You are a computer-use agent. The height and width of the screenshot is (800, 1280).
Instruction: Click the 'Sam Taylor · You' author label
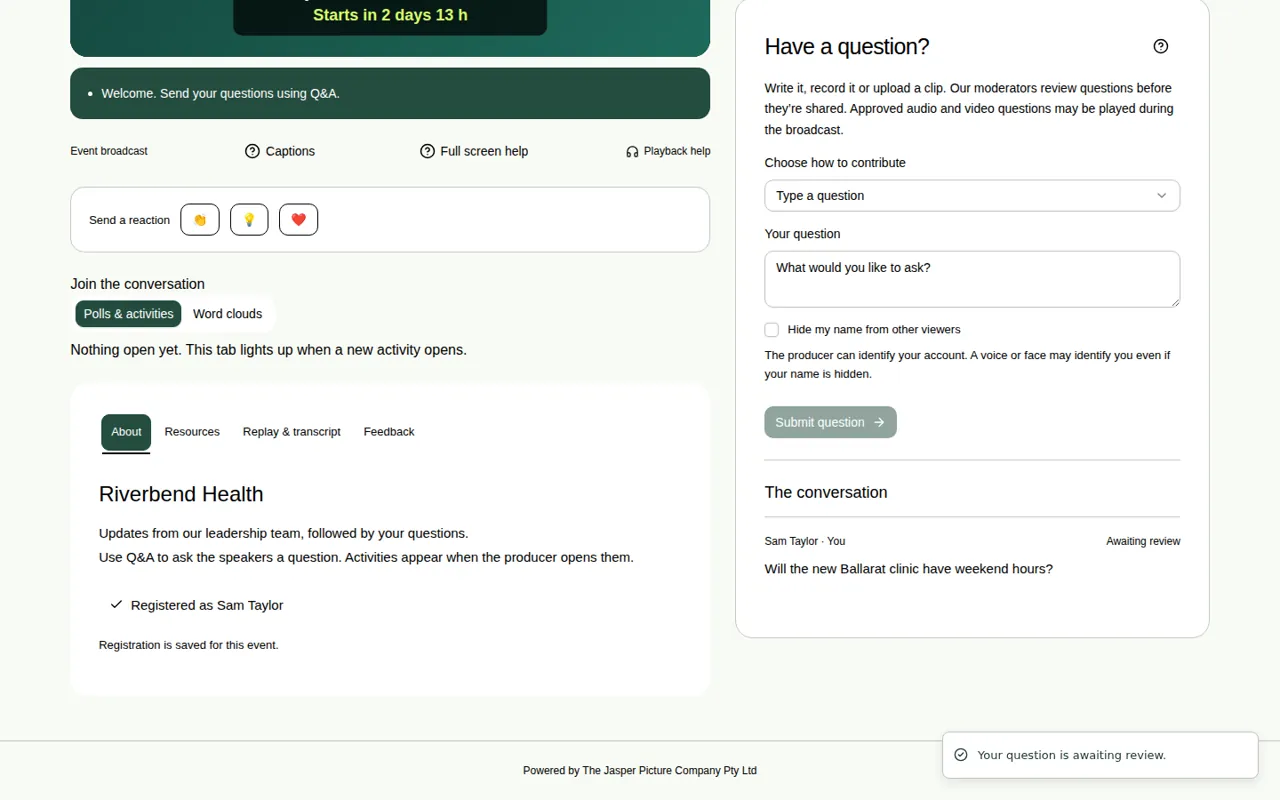[x=805, y=541]
